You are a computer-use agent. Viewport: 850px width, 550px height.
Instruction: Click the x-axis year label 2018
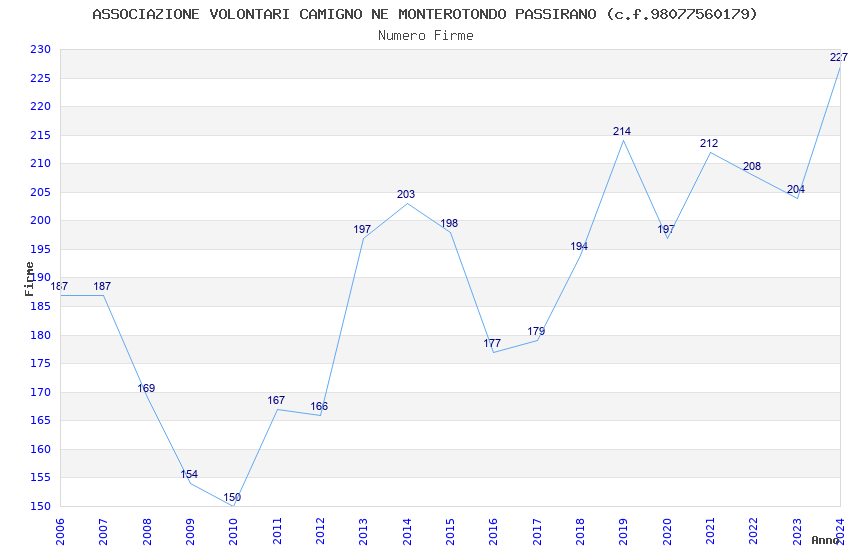pyautogui.click(x=580, y=532)
